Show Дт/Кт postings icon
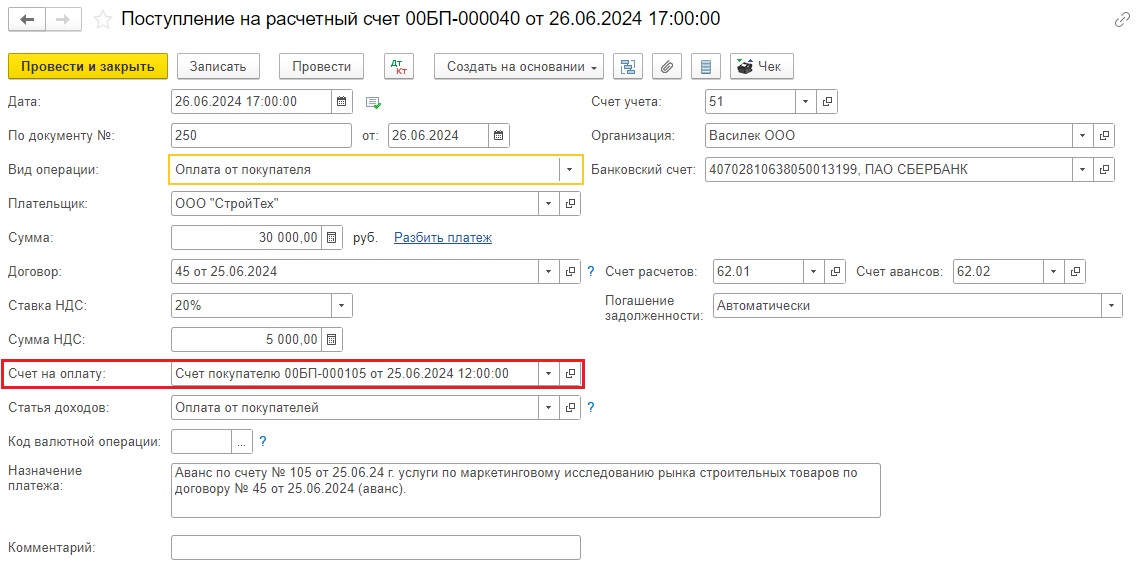This screenshot has width=1140, height=565. pos(398,66)
